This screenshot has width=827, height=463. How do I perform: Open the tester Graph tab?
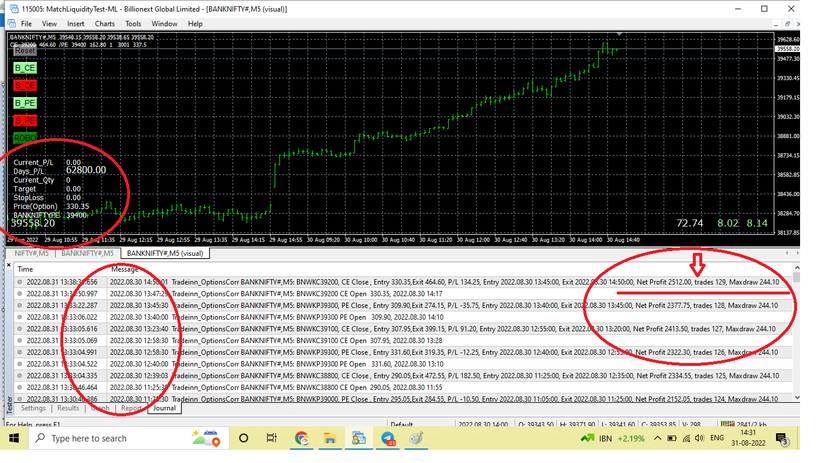[100, 408]
